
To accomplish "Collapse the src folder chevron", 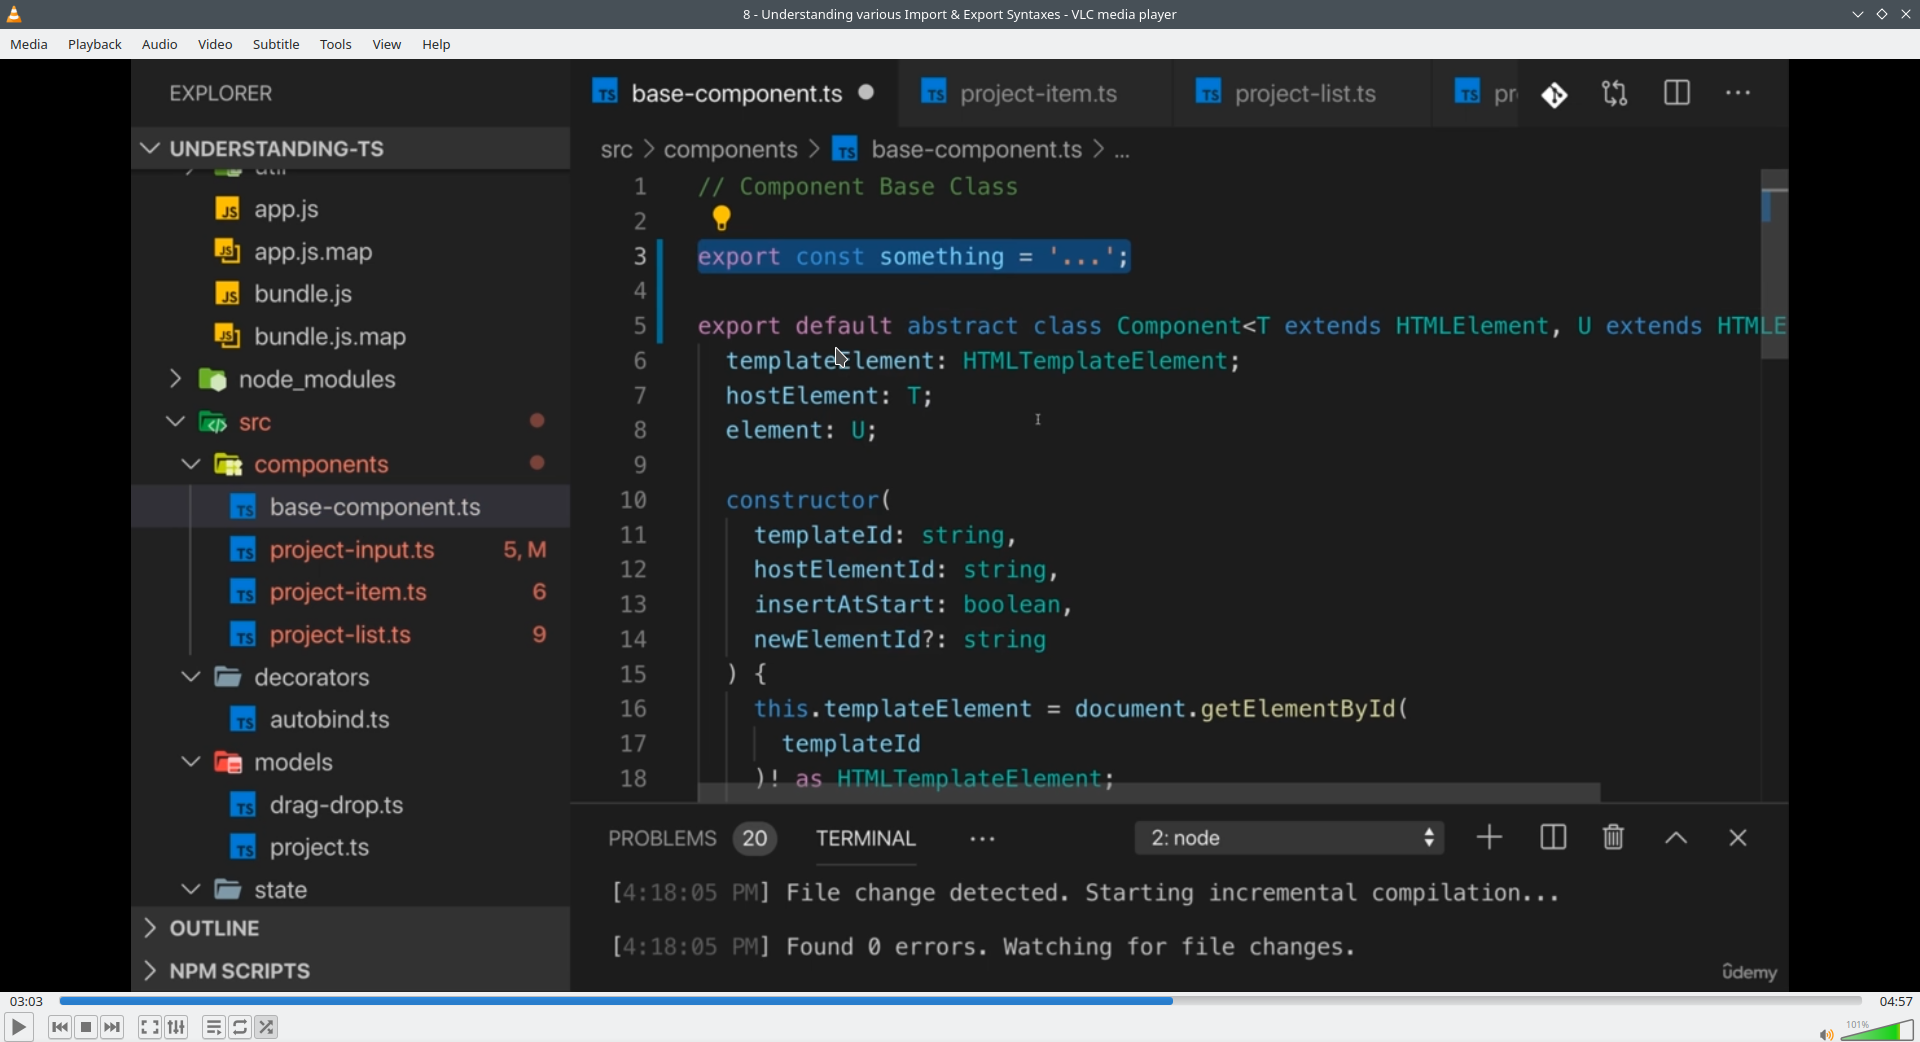I will [x=176, y=422].
